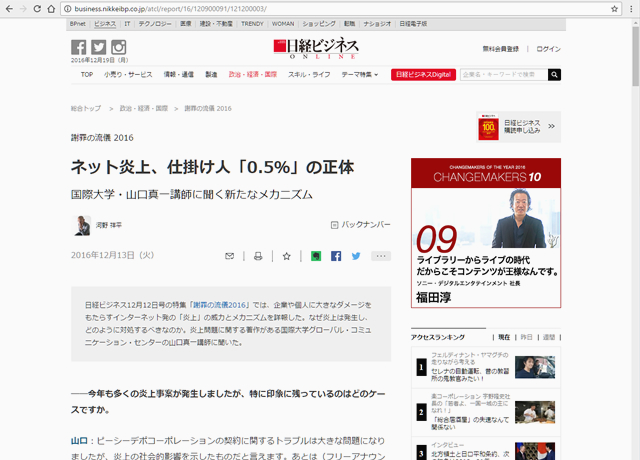Image resolution: width=640 pixels, height=460 pixels.
Task: Open the Instagram icon in the site header
Action: [x=119, y=47]
